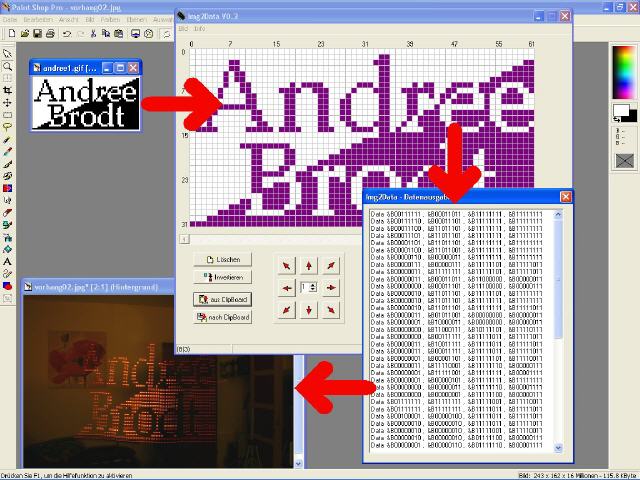Image resolution: width=640 pixels, height=480 pixels.
Task: Click the Undo icon in toolbar
Action: pyautogui.click(x=66, y=33)
